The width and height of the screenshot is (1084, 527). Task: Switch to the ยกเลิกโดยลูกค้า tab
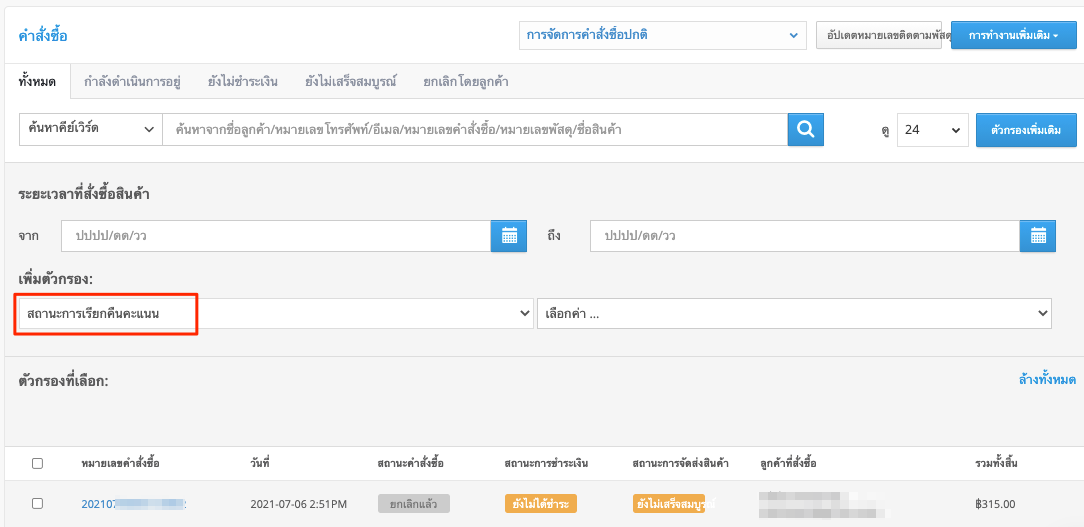466,82
